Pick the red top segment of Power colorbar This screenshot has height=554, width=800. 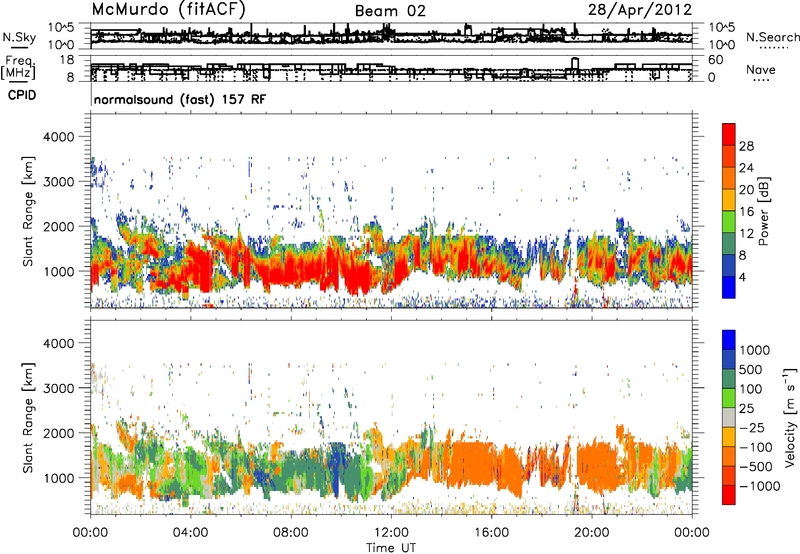pyautogui.click(x=729, y=134)
